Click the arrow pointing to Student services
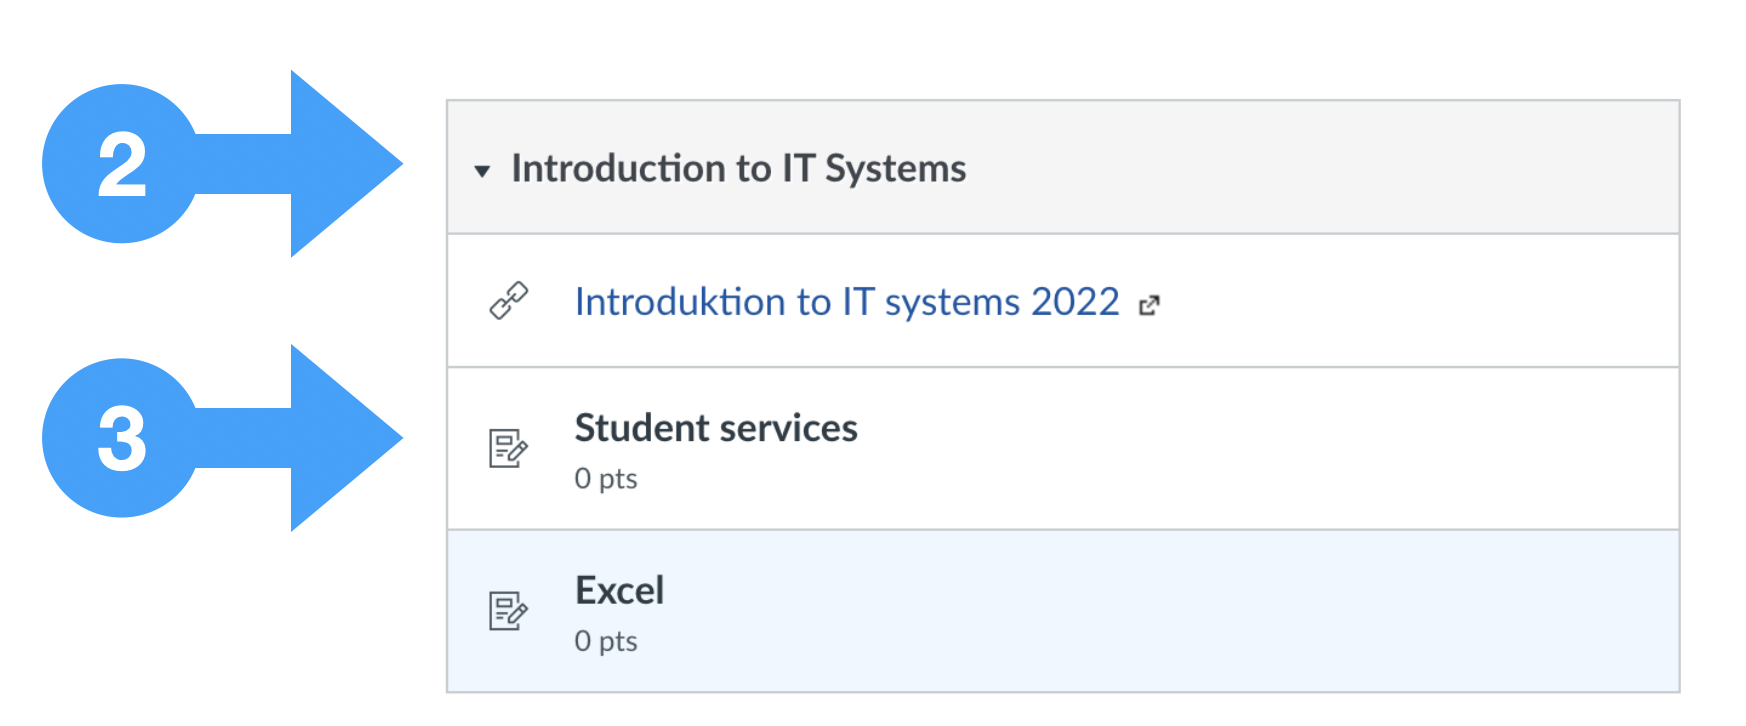The image size is (1746, 726). tap(300, 438)
